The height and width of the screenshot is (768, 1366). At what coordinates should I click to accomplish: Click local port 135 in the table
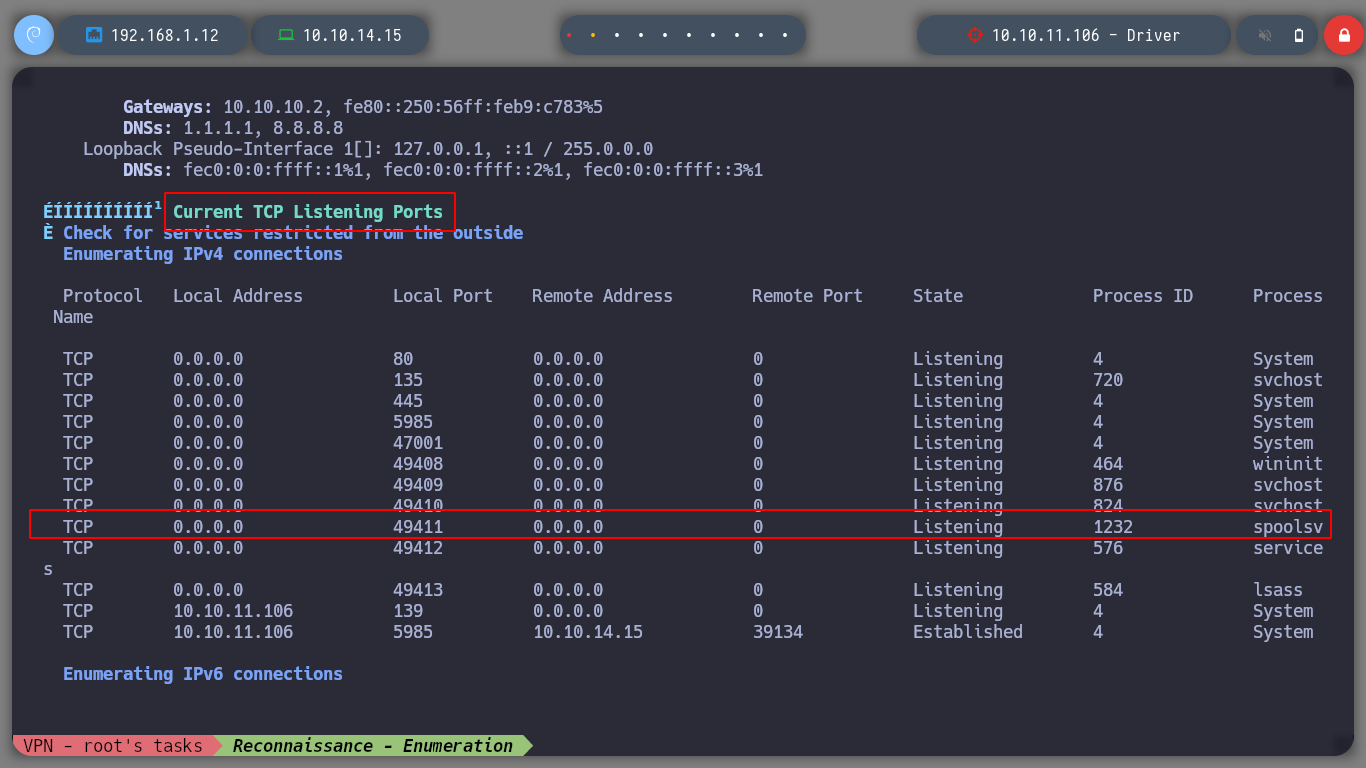click(x=408, y=380)
